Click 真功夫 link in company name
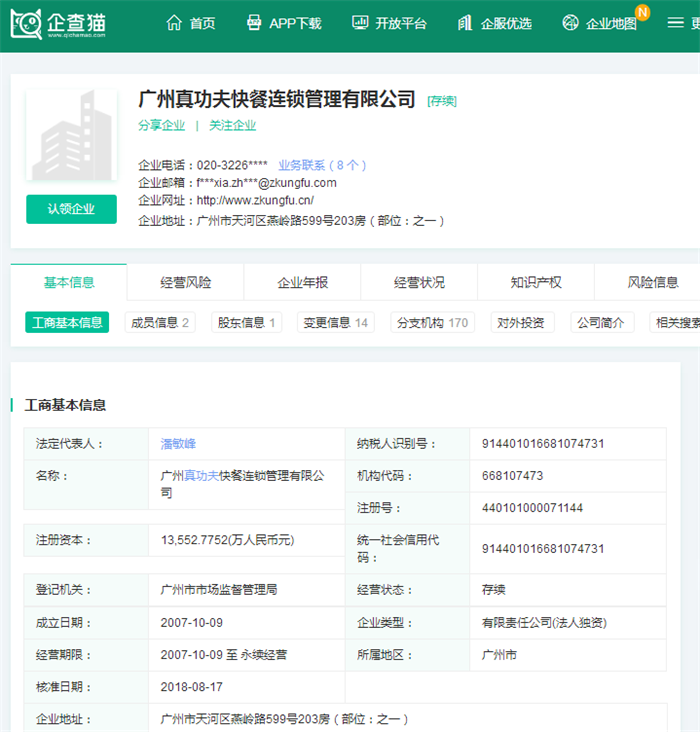 [201, 476]
